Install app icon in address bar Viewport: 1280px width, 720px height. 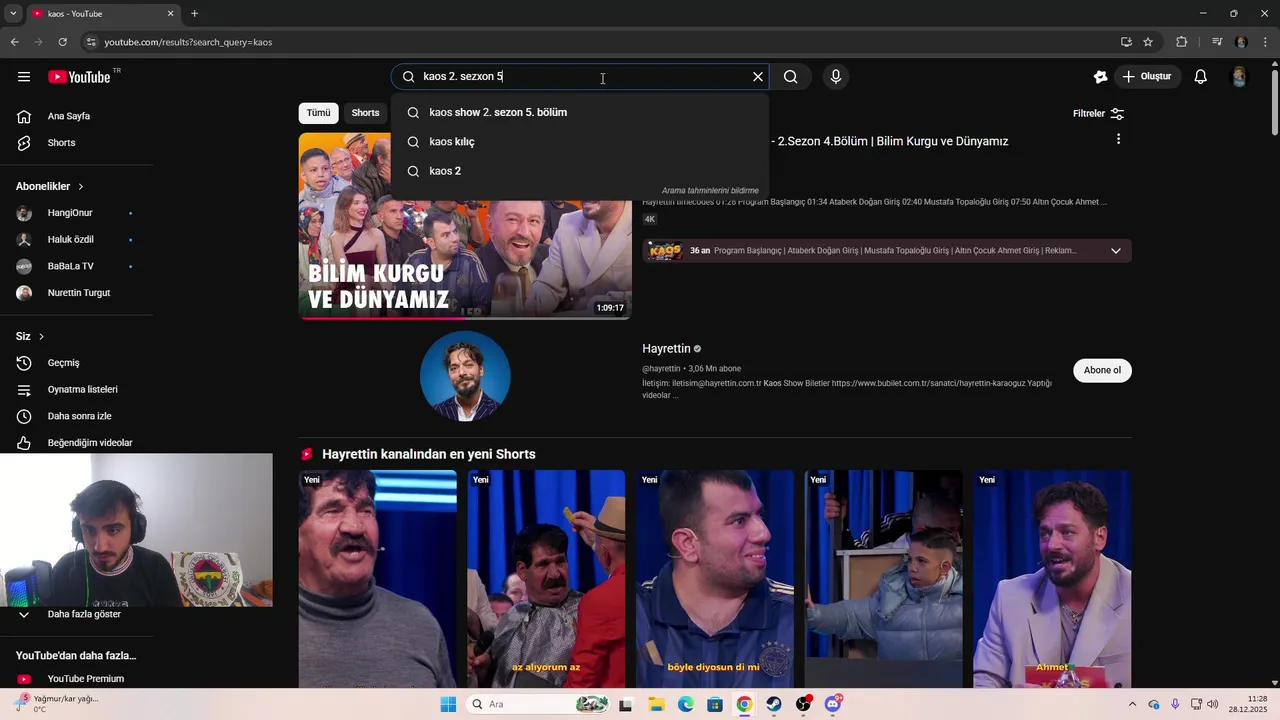click(x=1126, y=42)
